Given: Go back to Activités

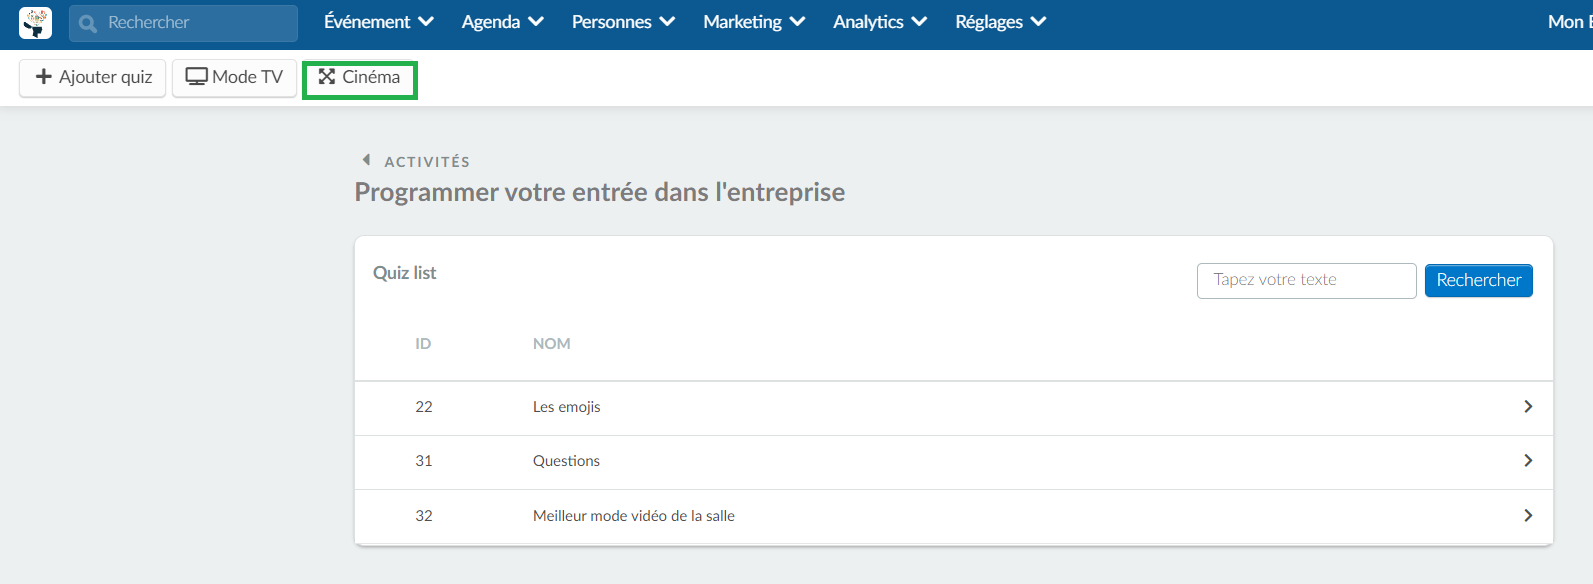Looking at the screenshot, I should point(427,162).
